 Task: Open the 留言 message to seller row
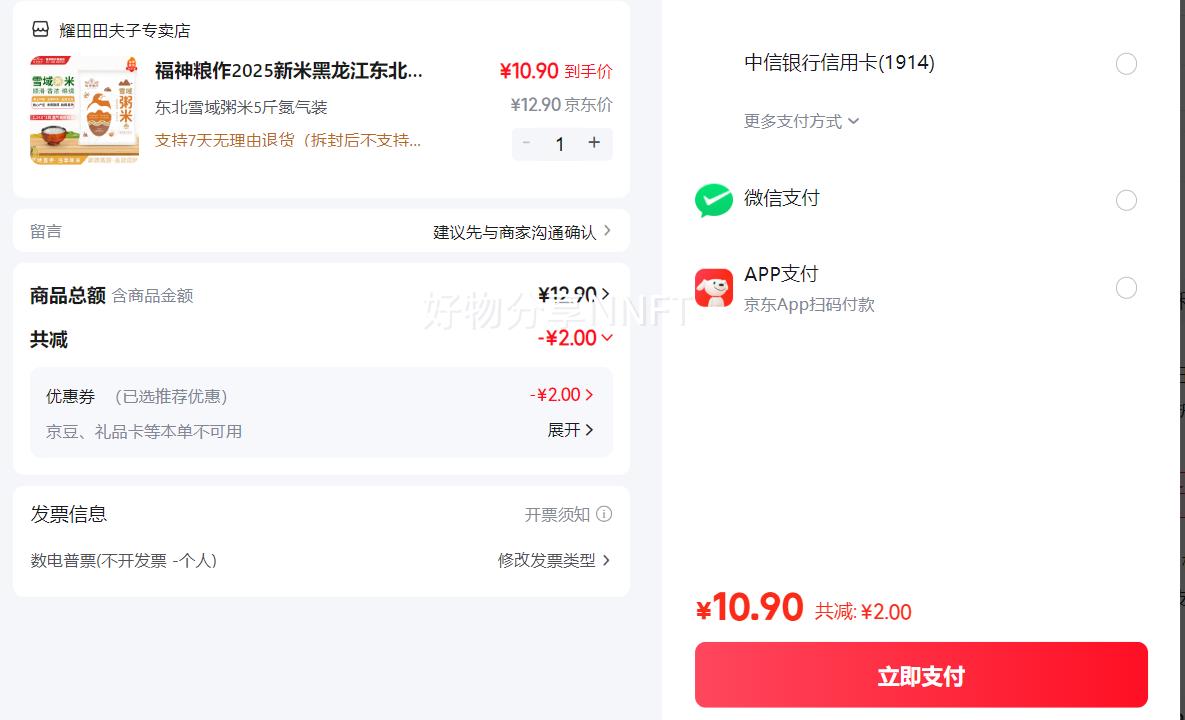[x=321, y=231]
